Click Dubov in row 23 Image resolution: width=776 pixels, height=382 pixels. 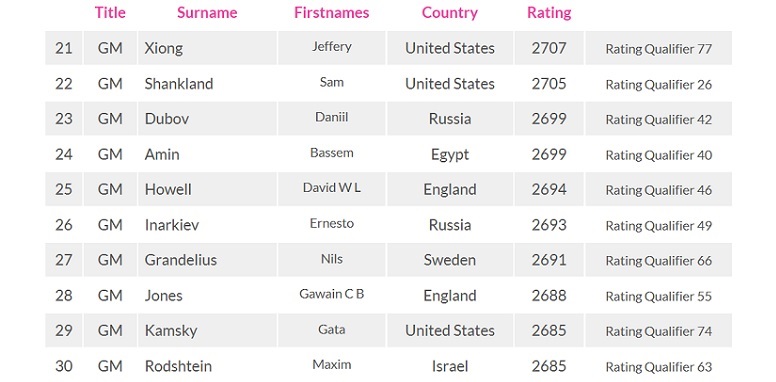167,119
